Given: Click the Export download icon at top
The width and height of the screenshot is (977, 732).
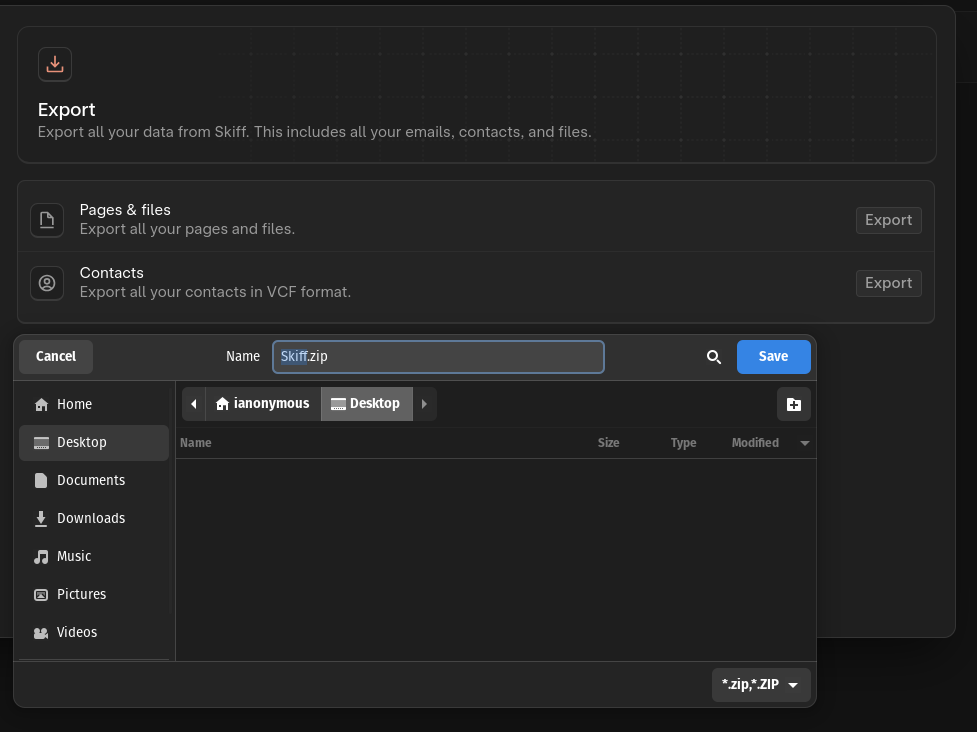Looking at the screenshot, I should pos(55,65).
